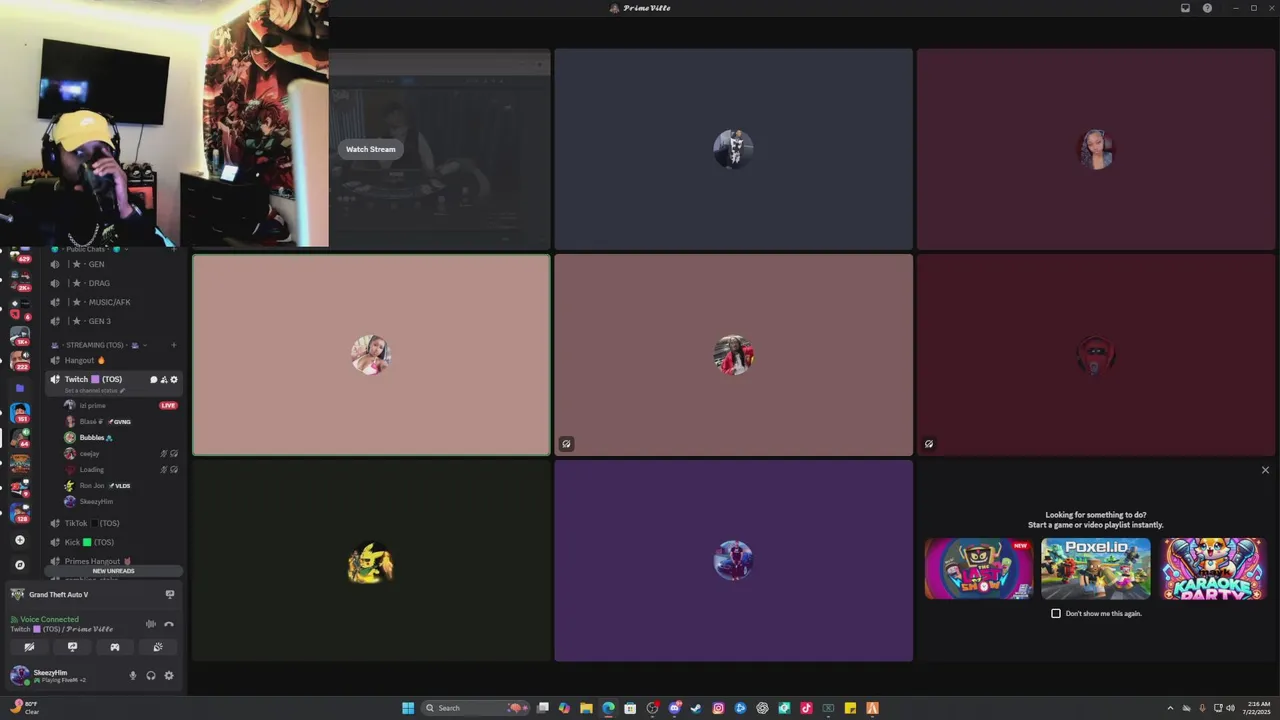
Task: Join the MUSIC/AFK voice channel
Action: click(115, 302)
